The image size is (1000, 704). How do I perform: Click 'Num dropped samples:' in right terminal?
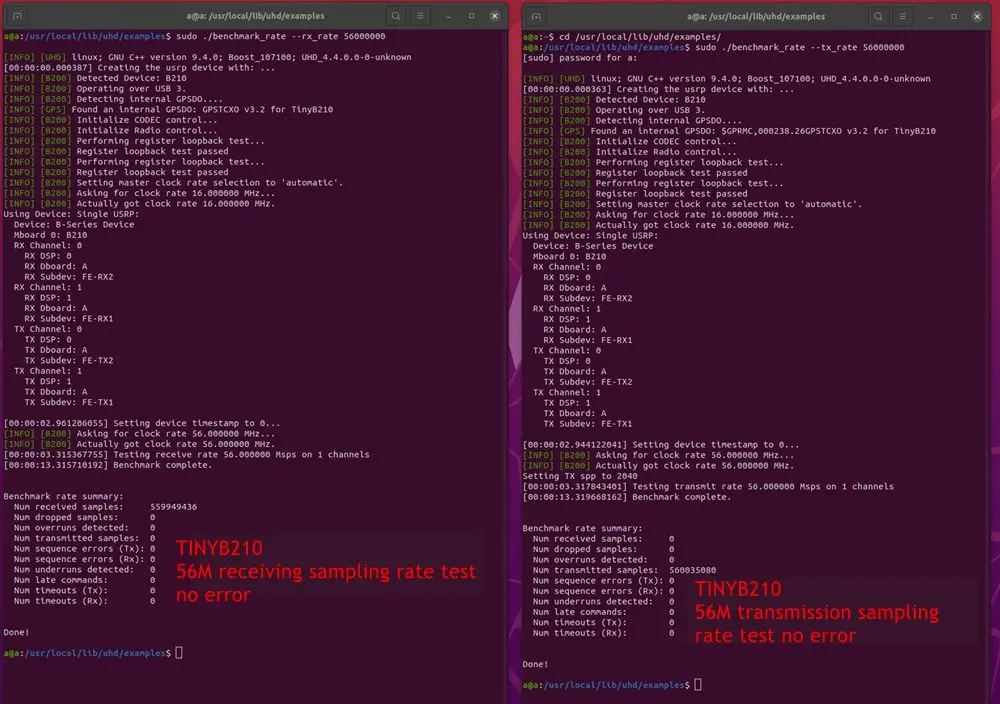pyautogui.click(x=585, y=549)
